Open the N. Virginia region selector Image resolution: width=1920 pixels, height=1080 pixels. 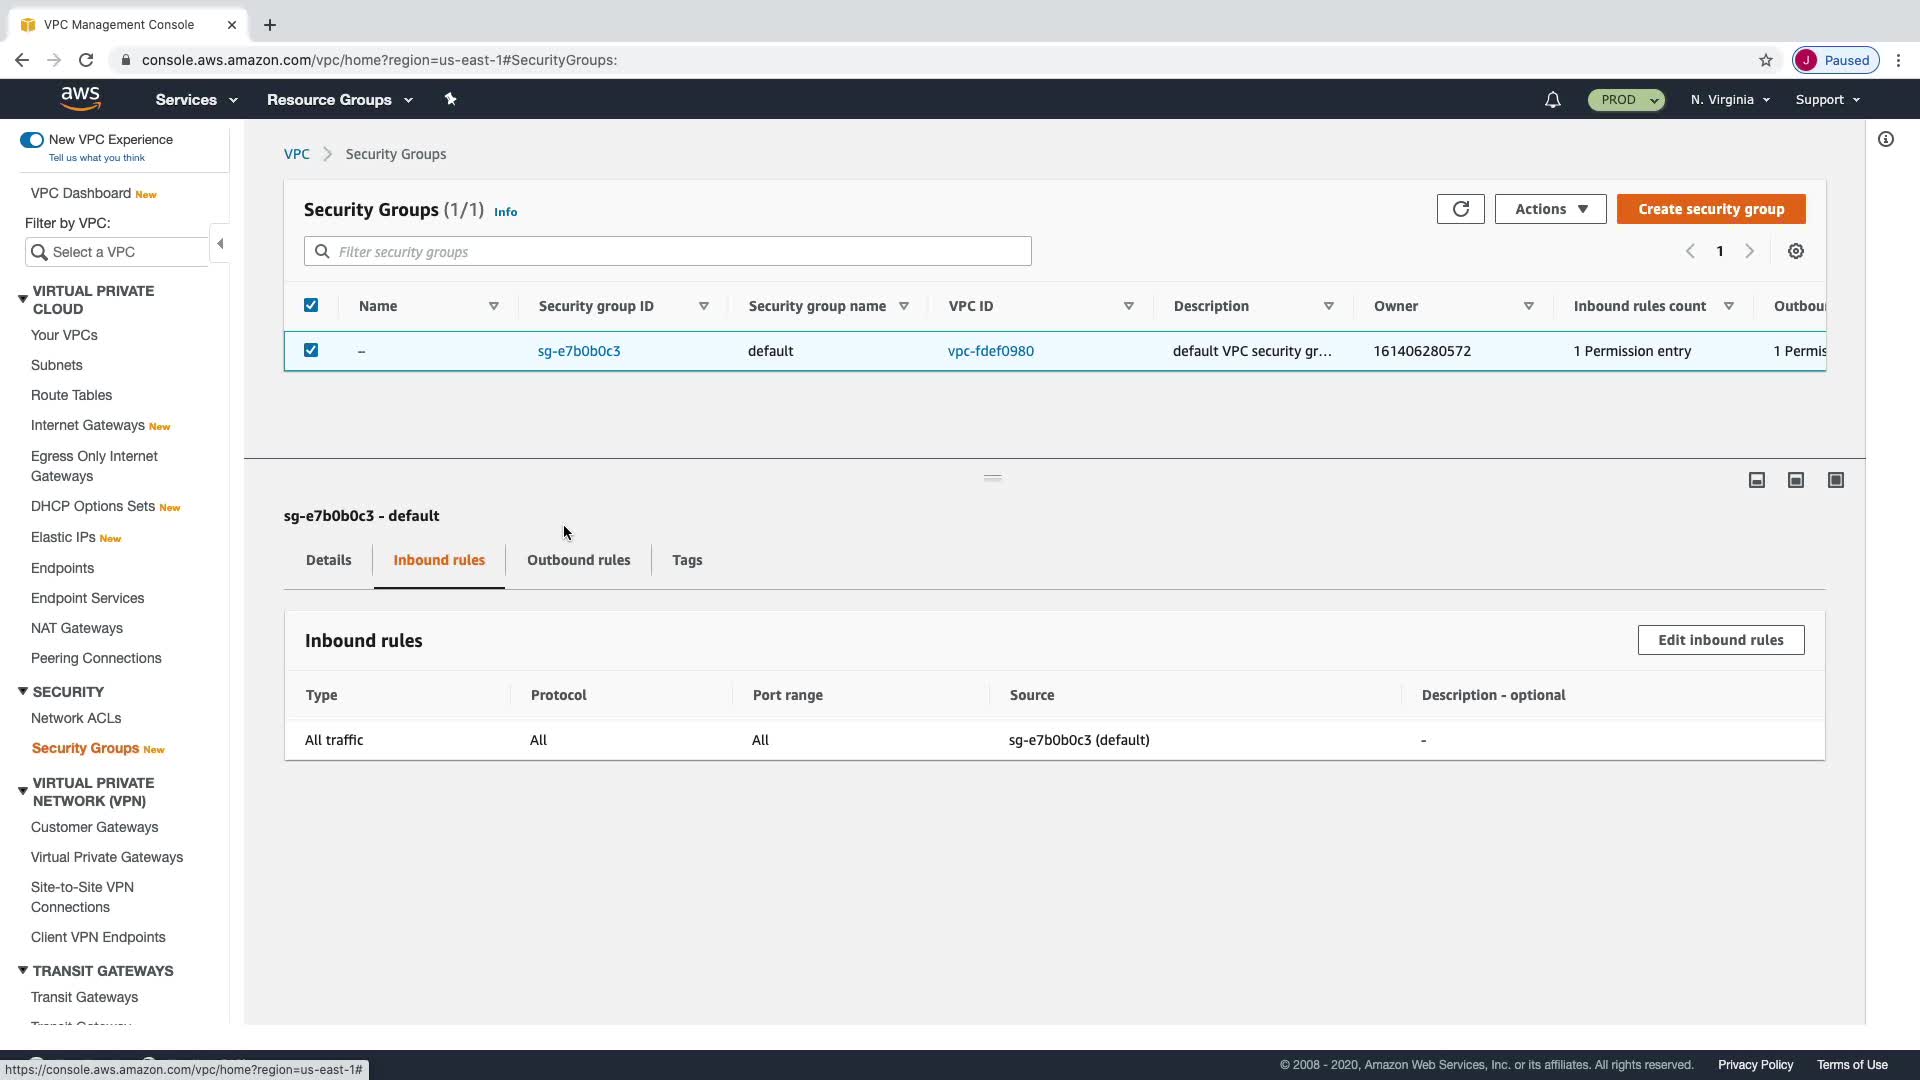coord(1730,100)
